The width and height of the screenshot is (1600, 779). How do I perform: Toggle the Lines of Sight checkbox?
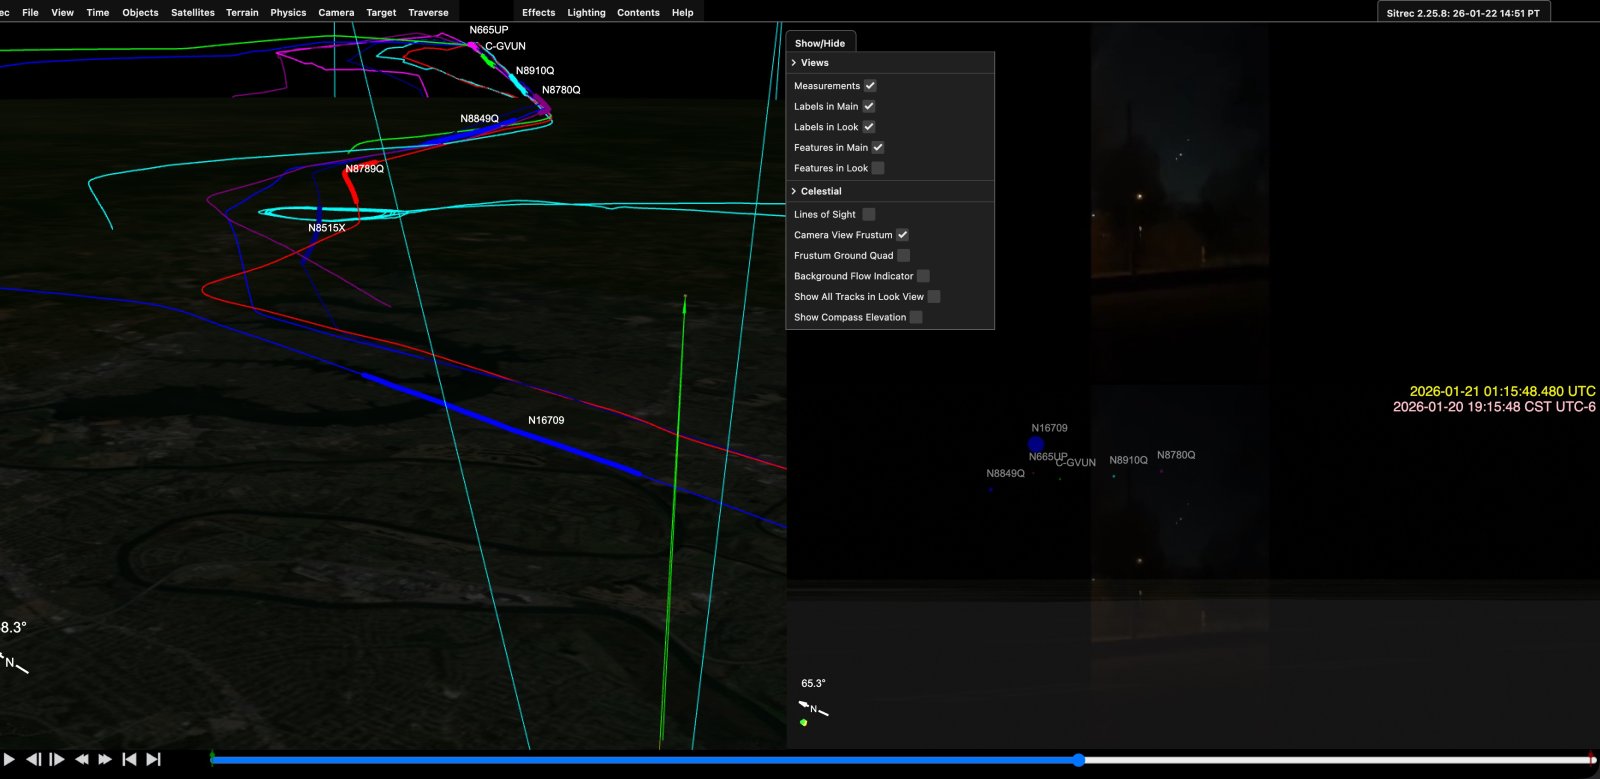(x=869, y=214)
